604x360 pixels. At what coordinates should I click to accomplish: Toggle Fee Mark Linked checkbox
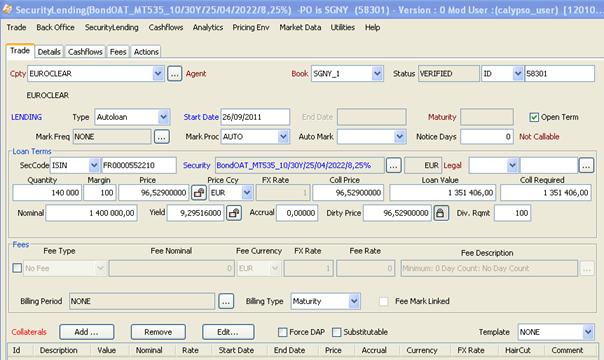click(384, 301)
